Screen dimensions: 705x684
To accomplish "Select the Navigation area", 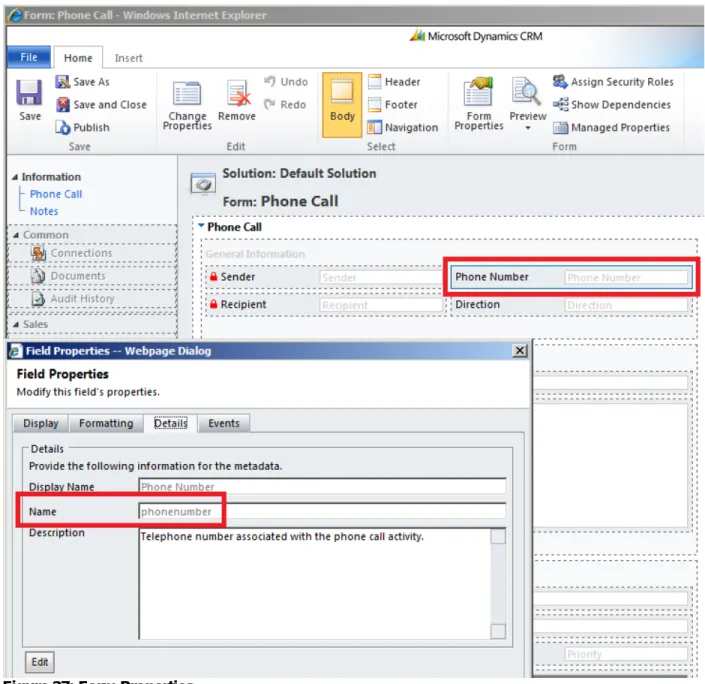I will [x=402, y=127].
